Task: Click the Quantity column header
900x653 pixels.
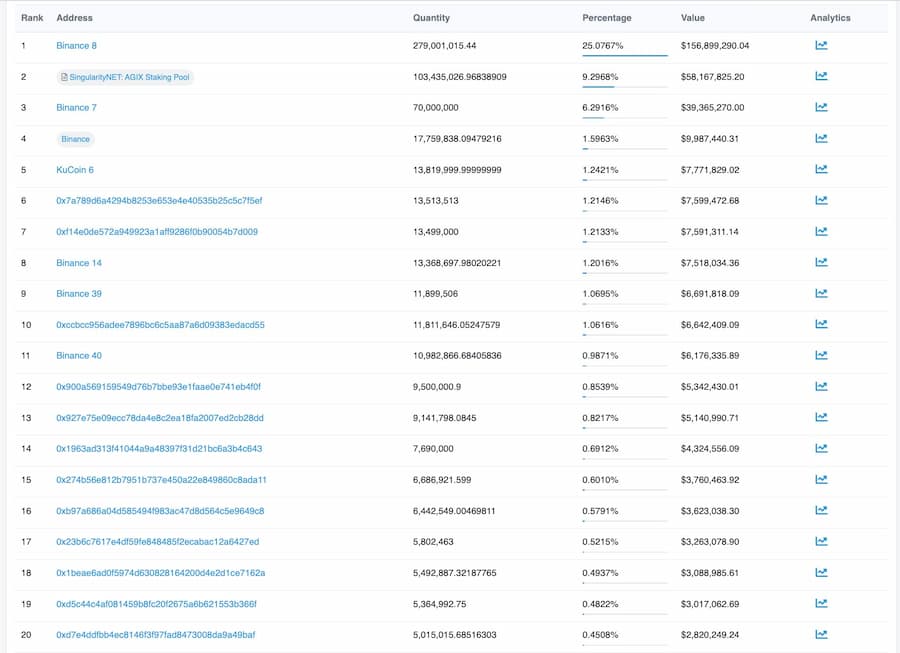Action: pyautogui.click(x=431, y=18)
